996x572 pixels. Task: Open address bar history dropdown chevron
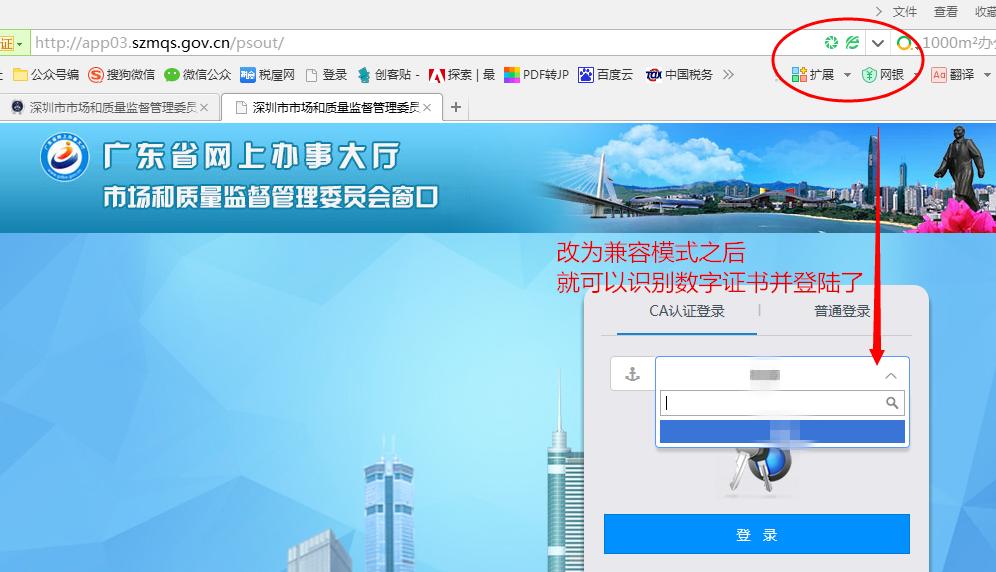(x=878, y=43)
